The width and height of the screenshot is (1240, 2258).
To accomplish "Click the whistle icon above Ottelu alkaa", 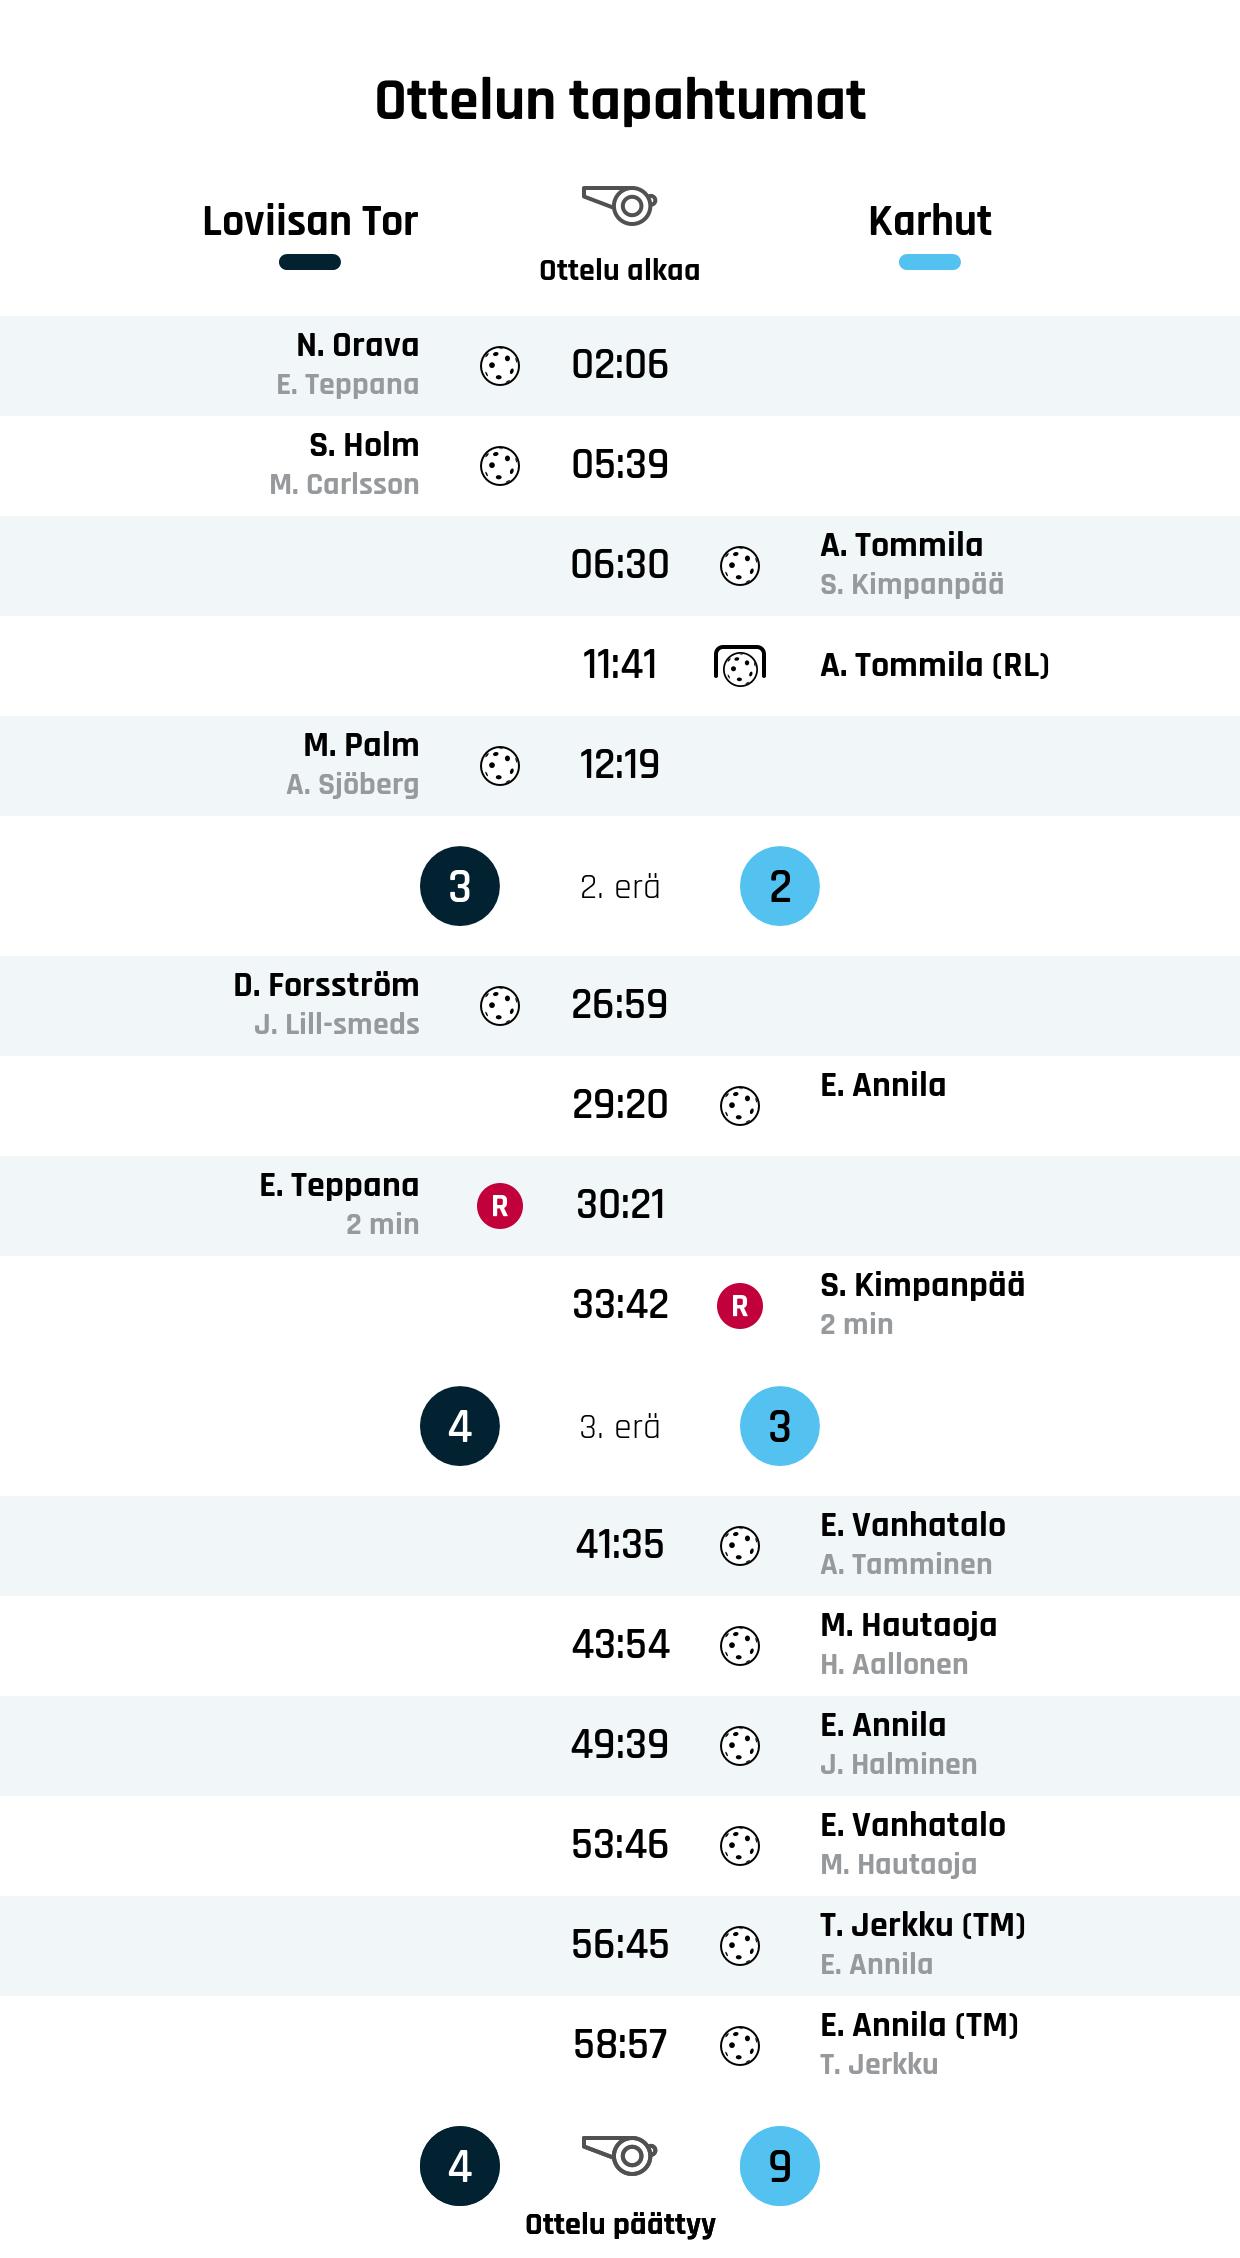I will tap(620, 206).
